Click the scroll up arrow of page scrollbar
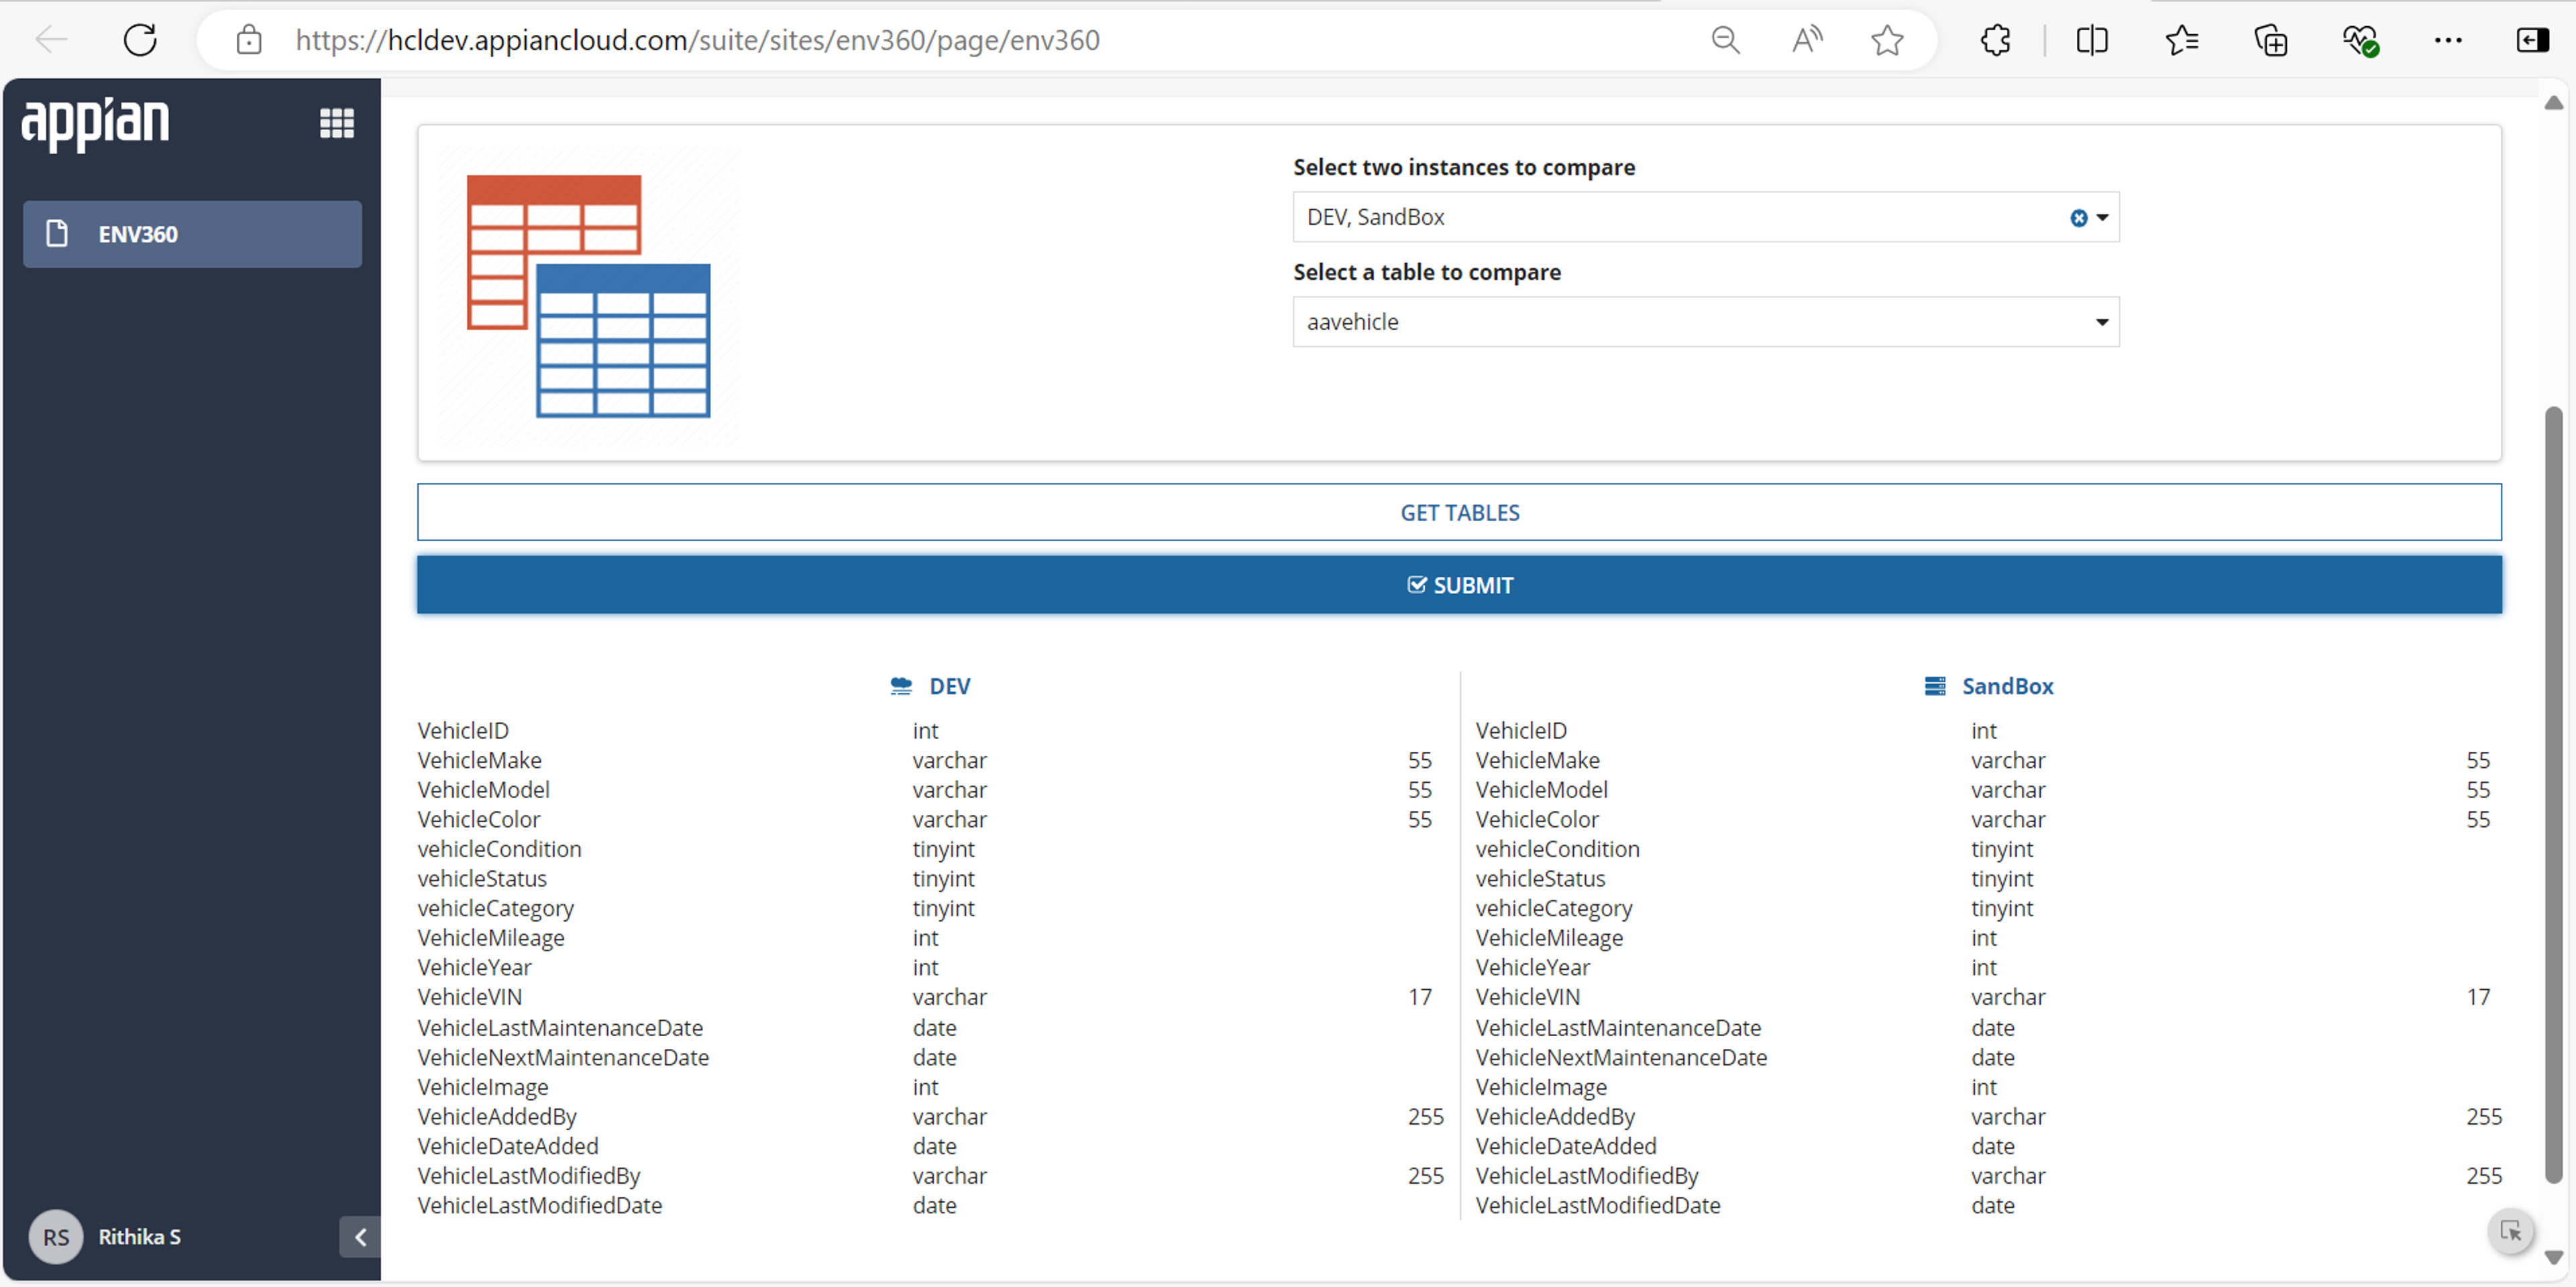The height and width of the screenshot is (1287, 2576). click(x=2553, y=103)
